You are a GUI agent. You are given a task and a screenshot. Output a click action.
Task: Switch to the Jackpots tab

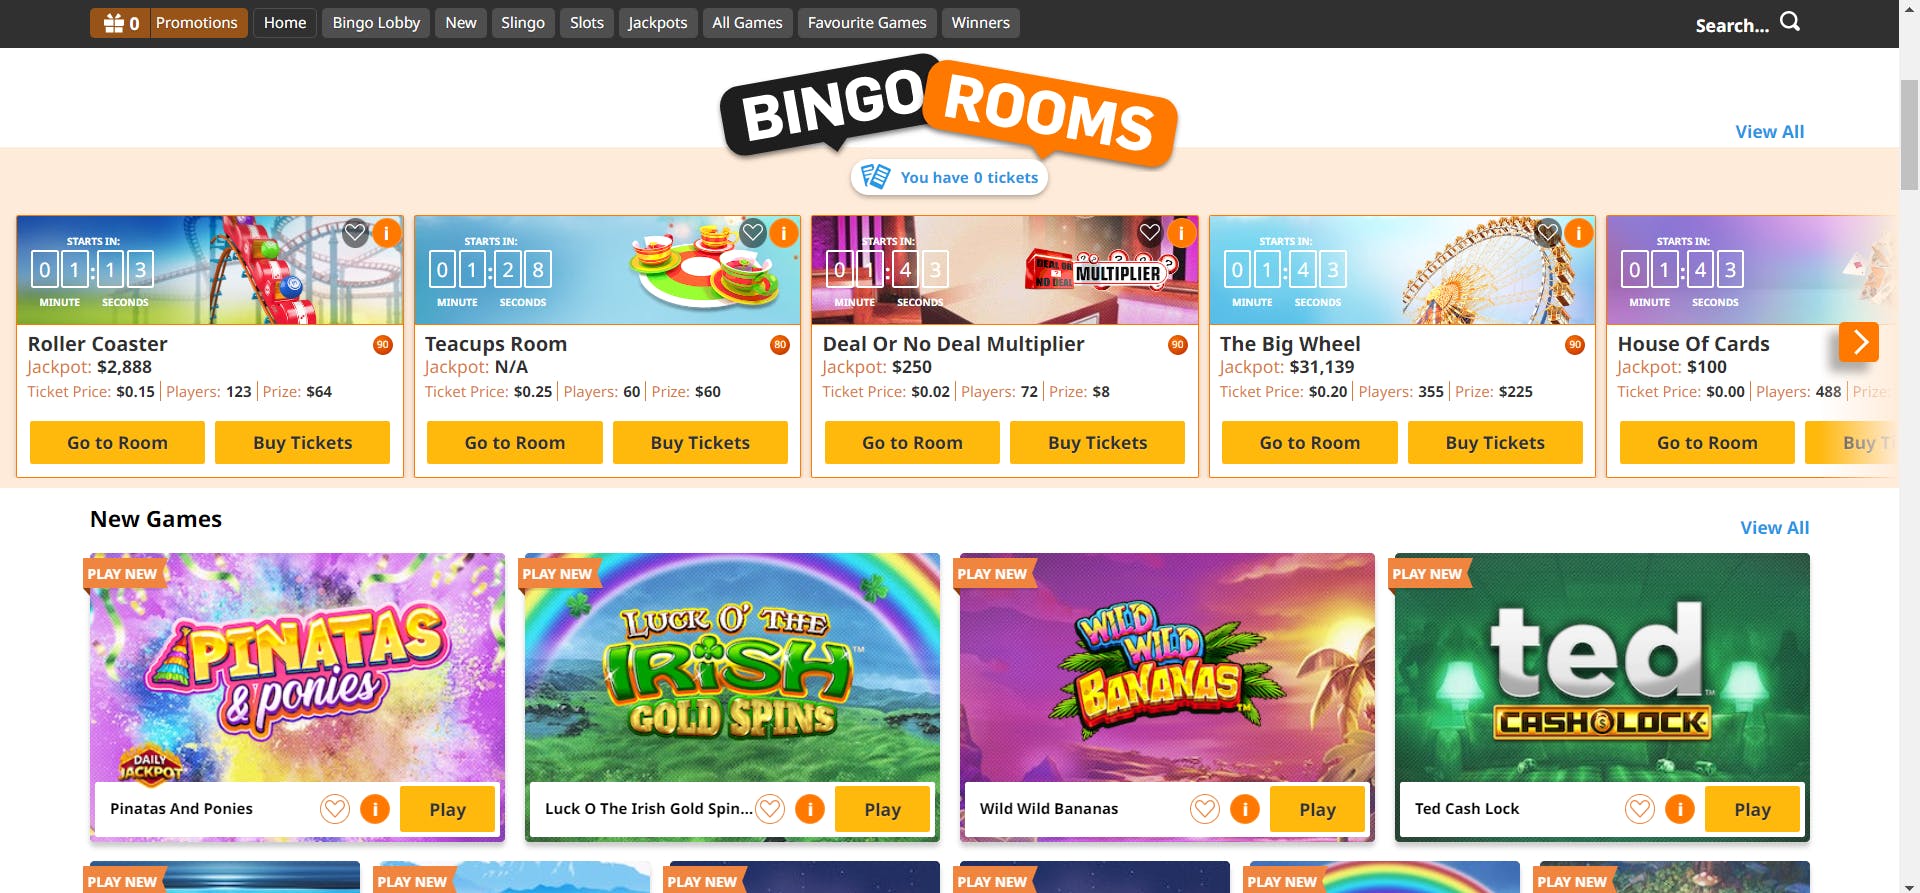[x=657, y=23]
